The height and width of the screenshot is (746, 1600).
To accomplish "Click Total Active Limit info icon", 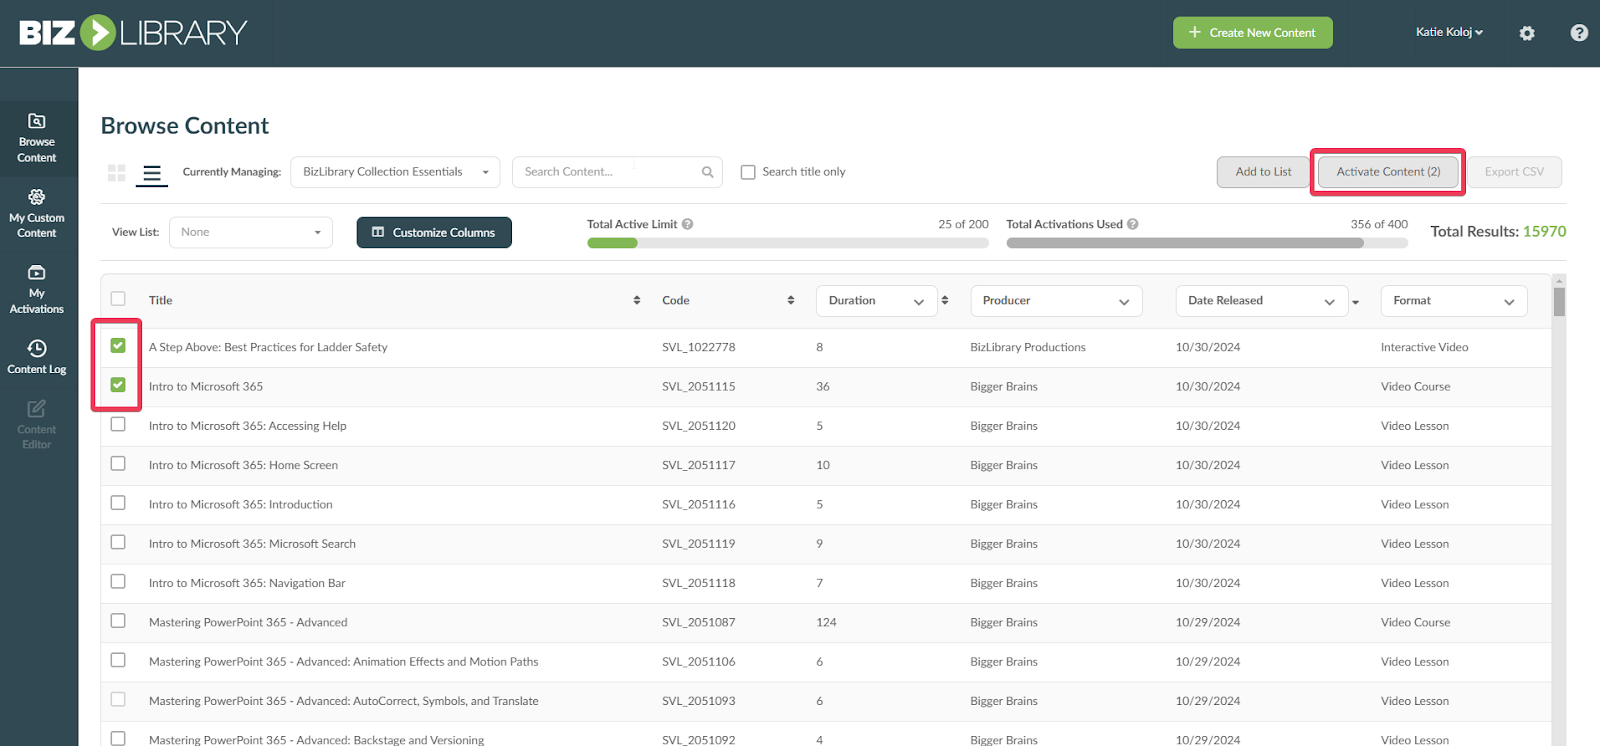I will pyautogui.click(x=688, y=224).
